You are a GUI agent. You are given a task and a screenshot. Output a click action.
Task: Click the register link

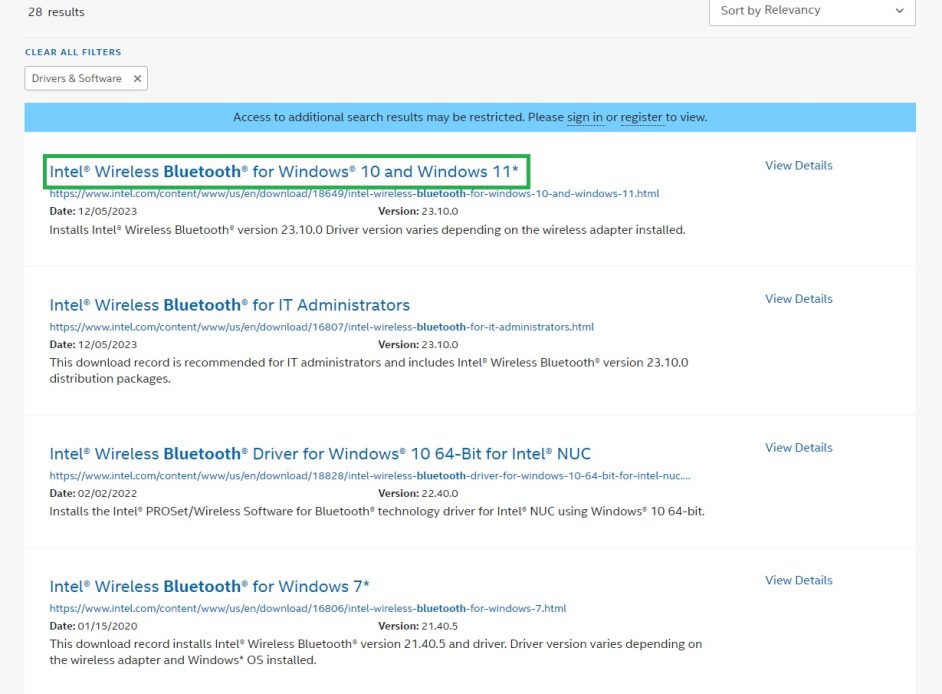pos(642,117)
